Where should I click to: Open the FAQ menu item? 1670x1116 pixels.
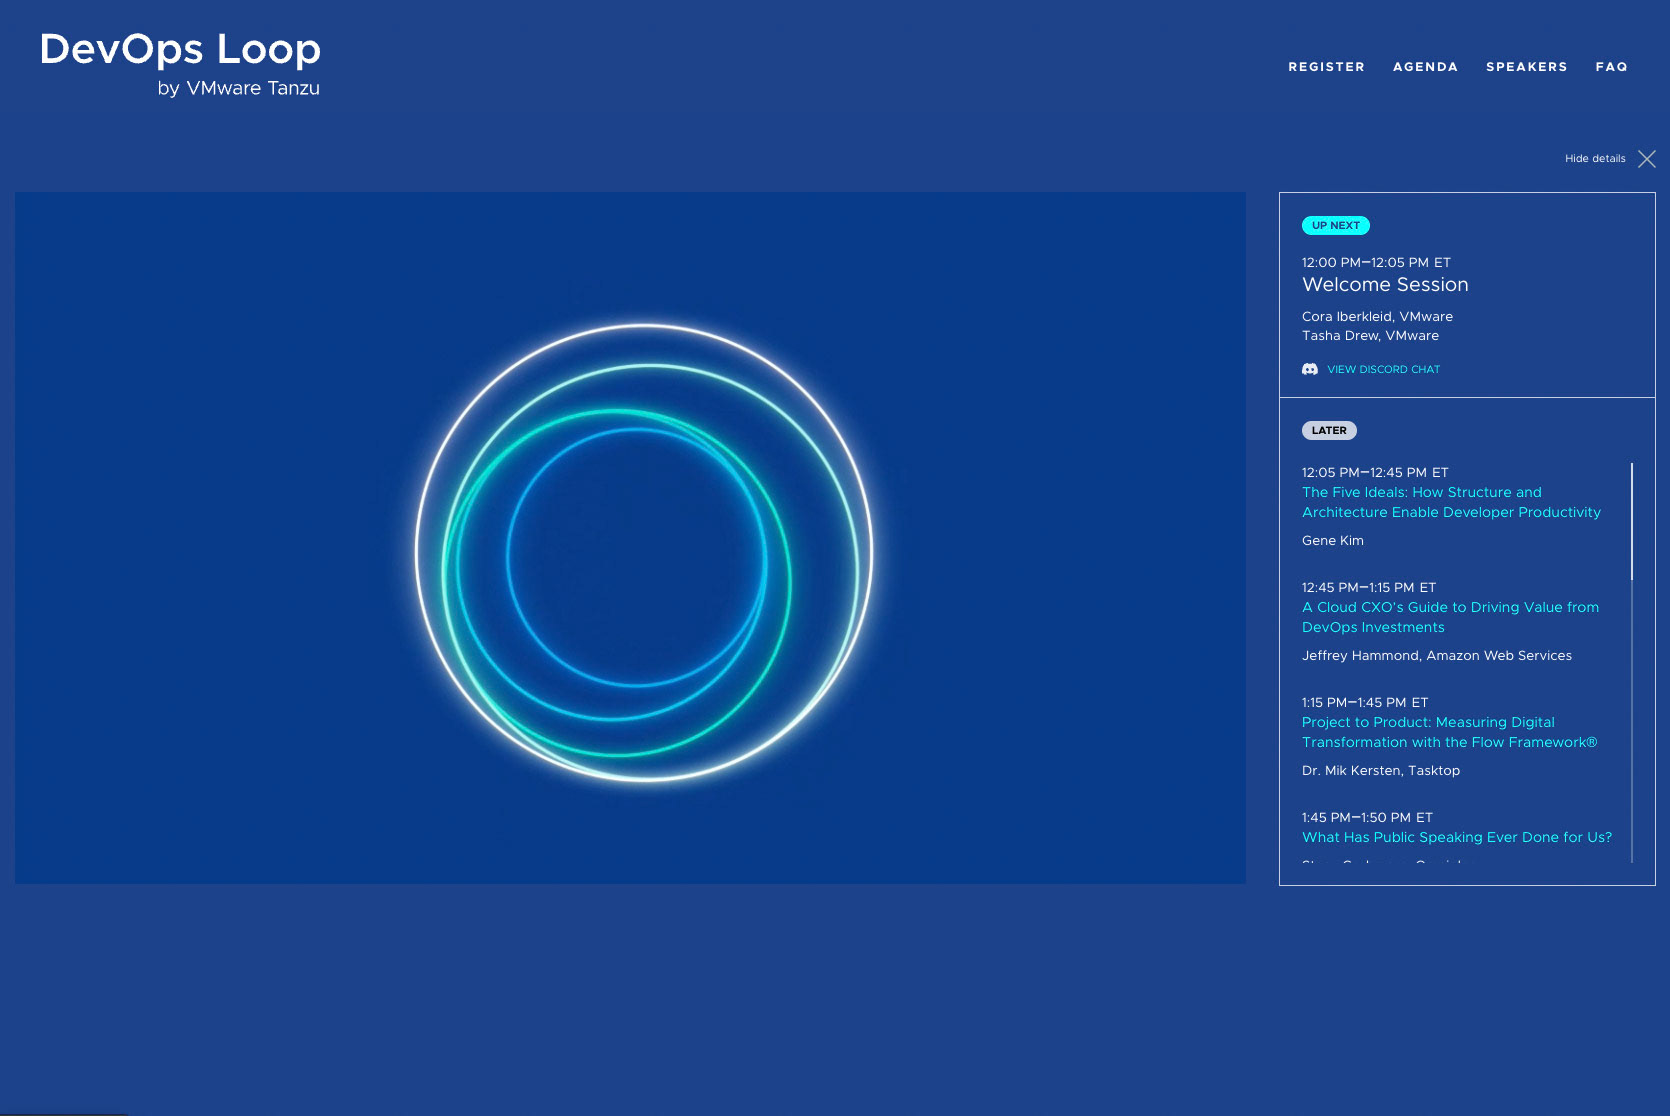pyautogui.click(x=1611, y=67)
